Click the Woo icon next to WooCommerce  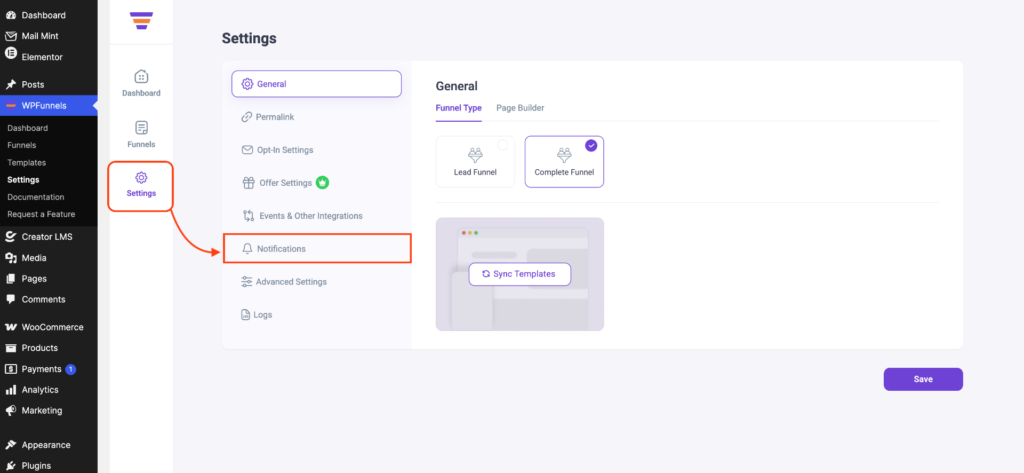point(10,327)
